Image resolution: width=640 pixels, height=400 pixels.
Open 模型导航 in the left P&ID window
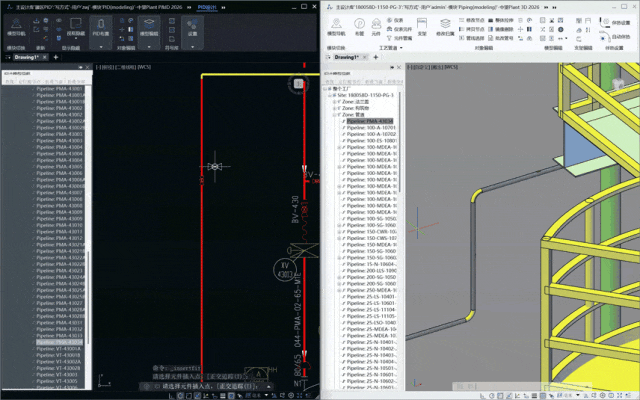tap(16, 27)
